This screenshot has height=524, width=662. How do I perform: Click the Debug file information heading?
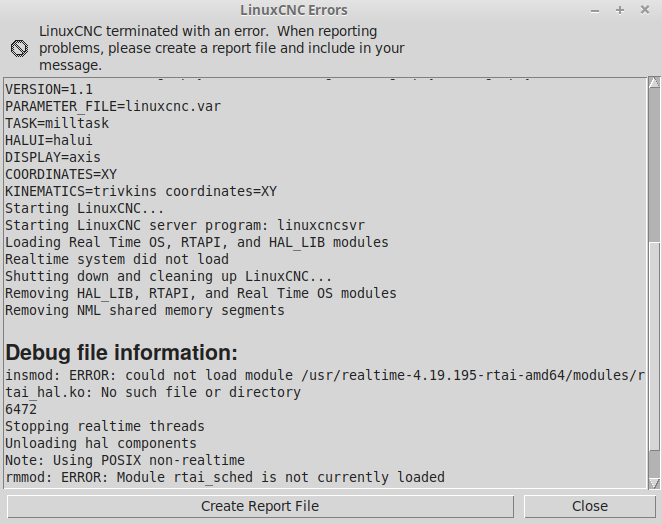tap(122, 352)
